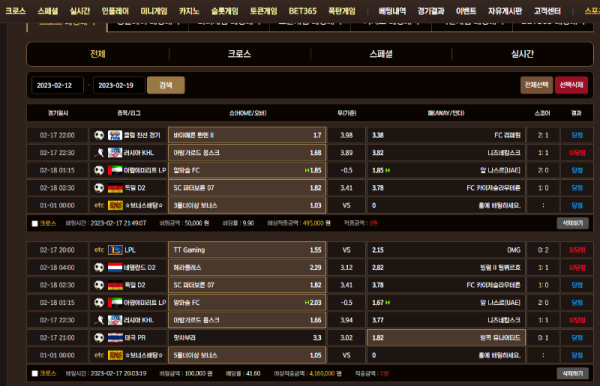This screenshot has height=386, width=600.
Task: Open 폭탄게임 in the main navigation
Action: tap(342, 11)
